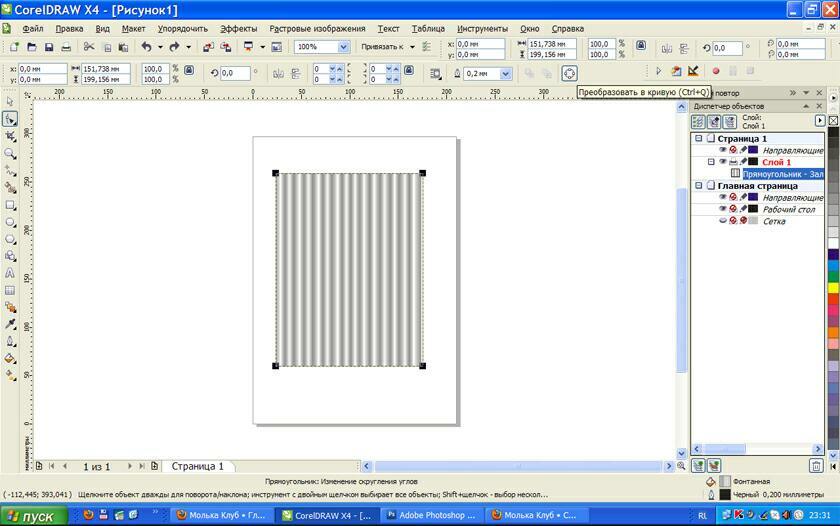Open the Упорядочить menu
The image size is (840, 526).
[182, 29]
